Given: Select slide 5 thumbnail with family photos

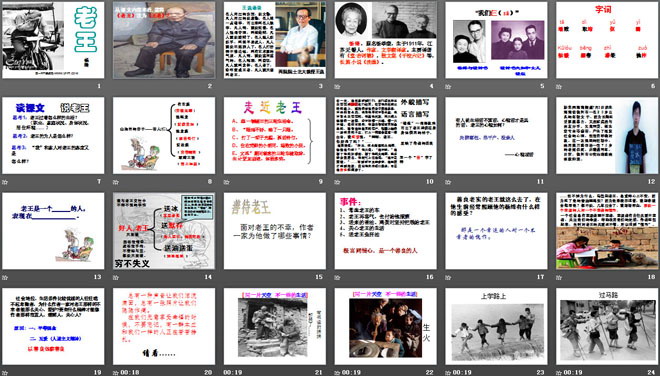Looking at the screenshot, I should click(496, 40).
